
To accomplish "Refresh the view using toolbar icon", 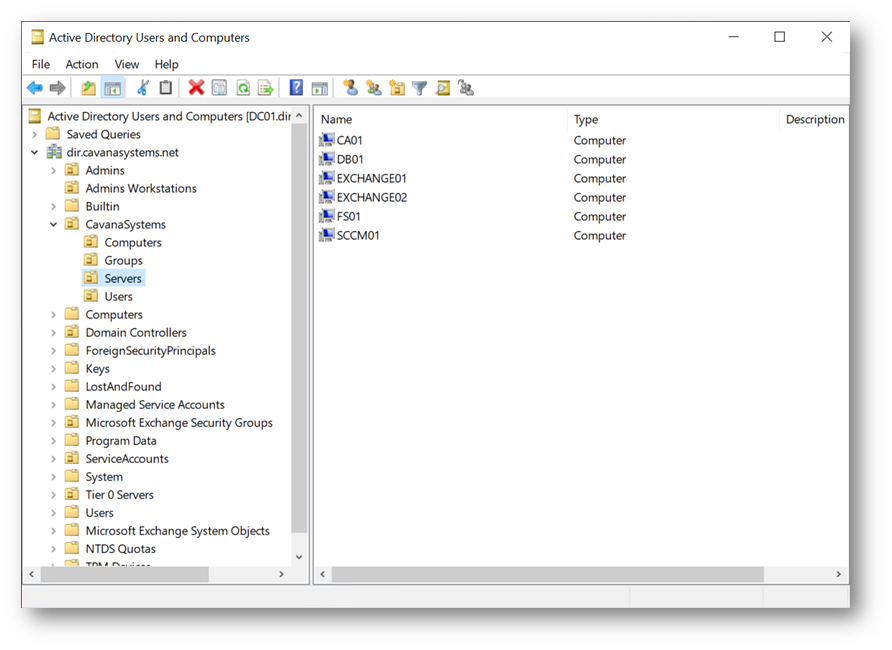I will pos(243,88).
